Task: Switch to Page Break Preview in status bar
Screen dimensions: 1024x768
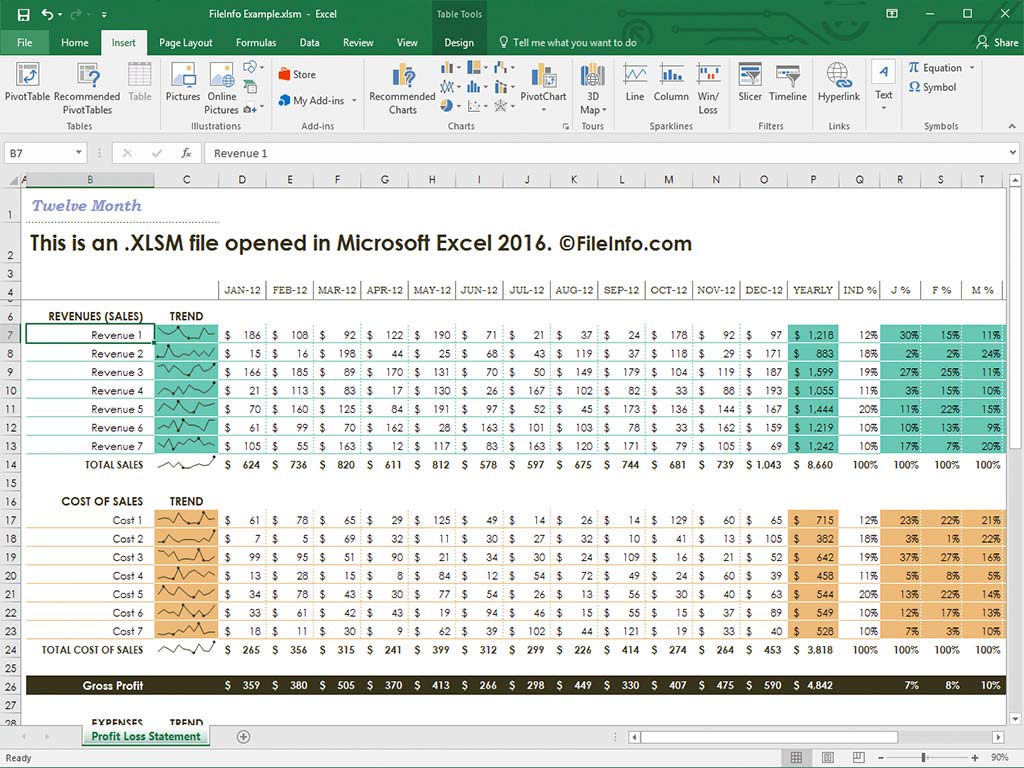Action: pyautogui.click(x=859, y=758)
